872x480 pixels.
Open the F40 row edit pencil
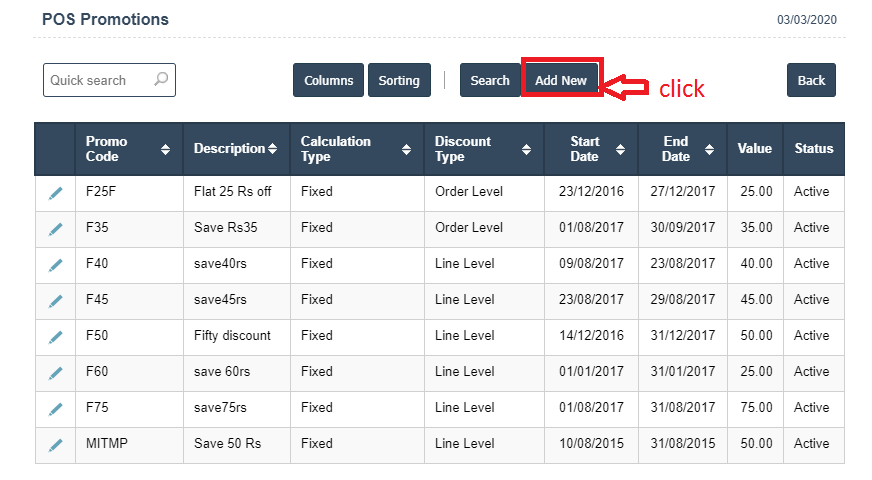click(55, 265)
